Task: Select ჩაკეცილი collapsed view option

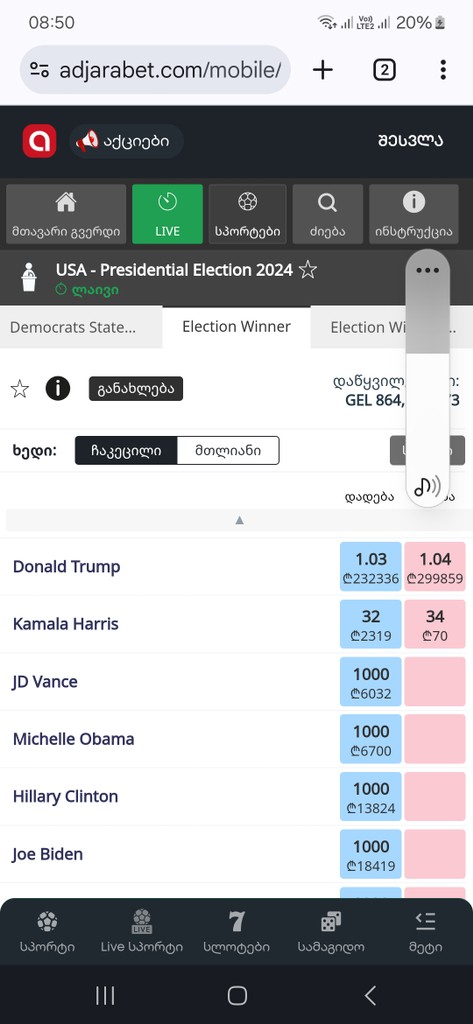Action: 126,451
